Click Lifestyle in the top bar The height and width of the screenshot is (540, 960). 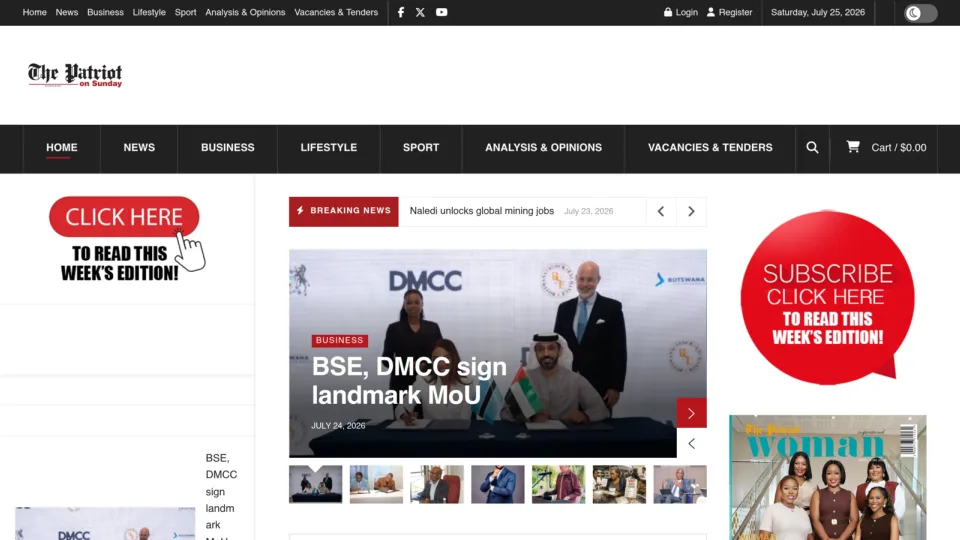[x=149, y=12]
